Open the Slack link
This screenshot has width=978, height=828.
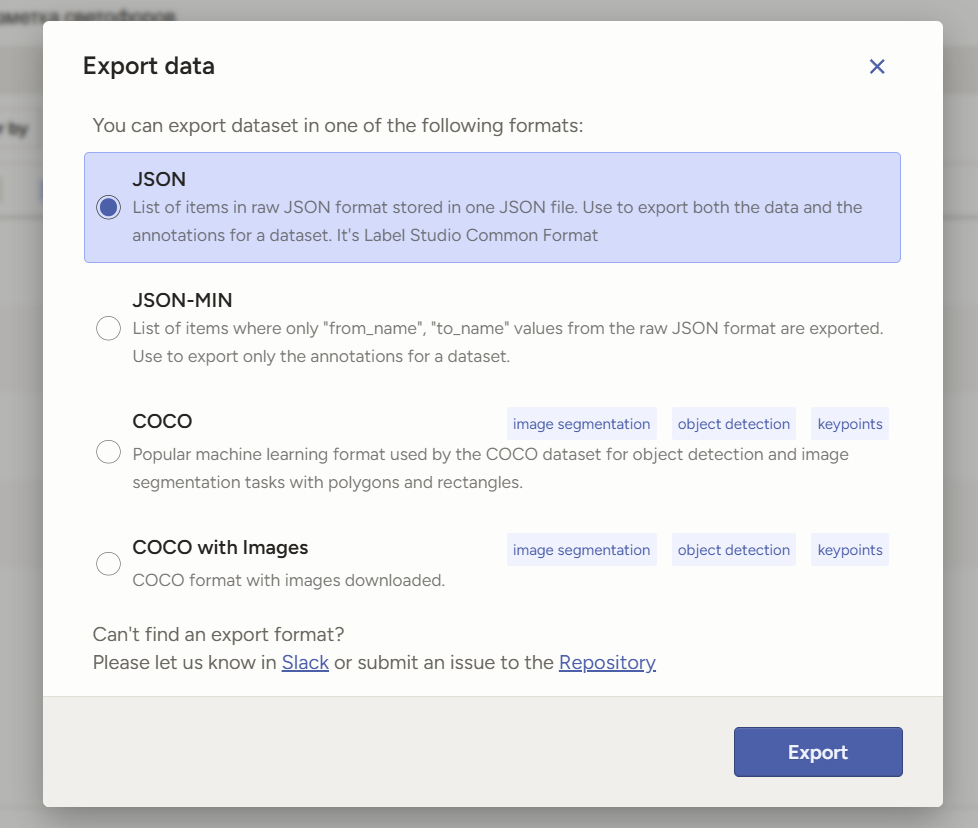305,662
